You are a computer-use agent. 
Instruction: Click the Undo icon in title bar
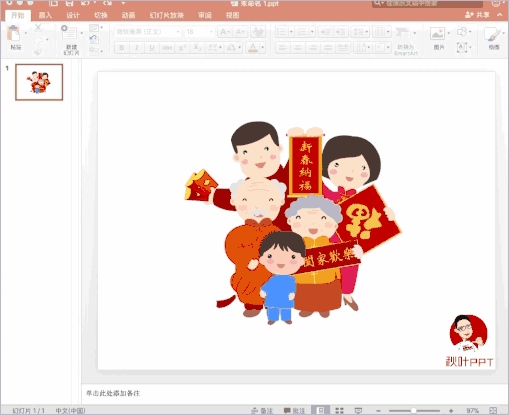[84, 3]
